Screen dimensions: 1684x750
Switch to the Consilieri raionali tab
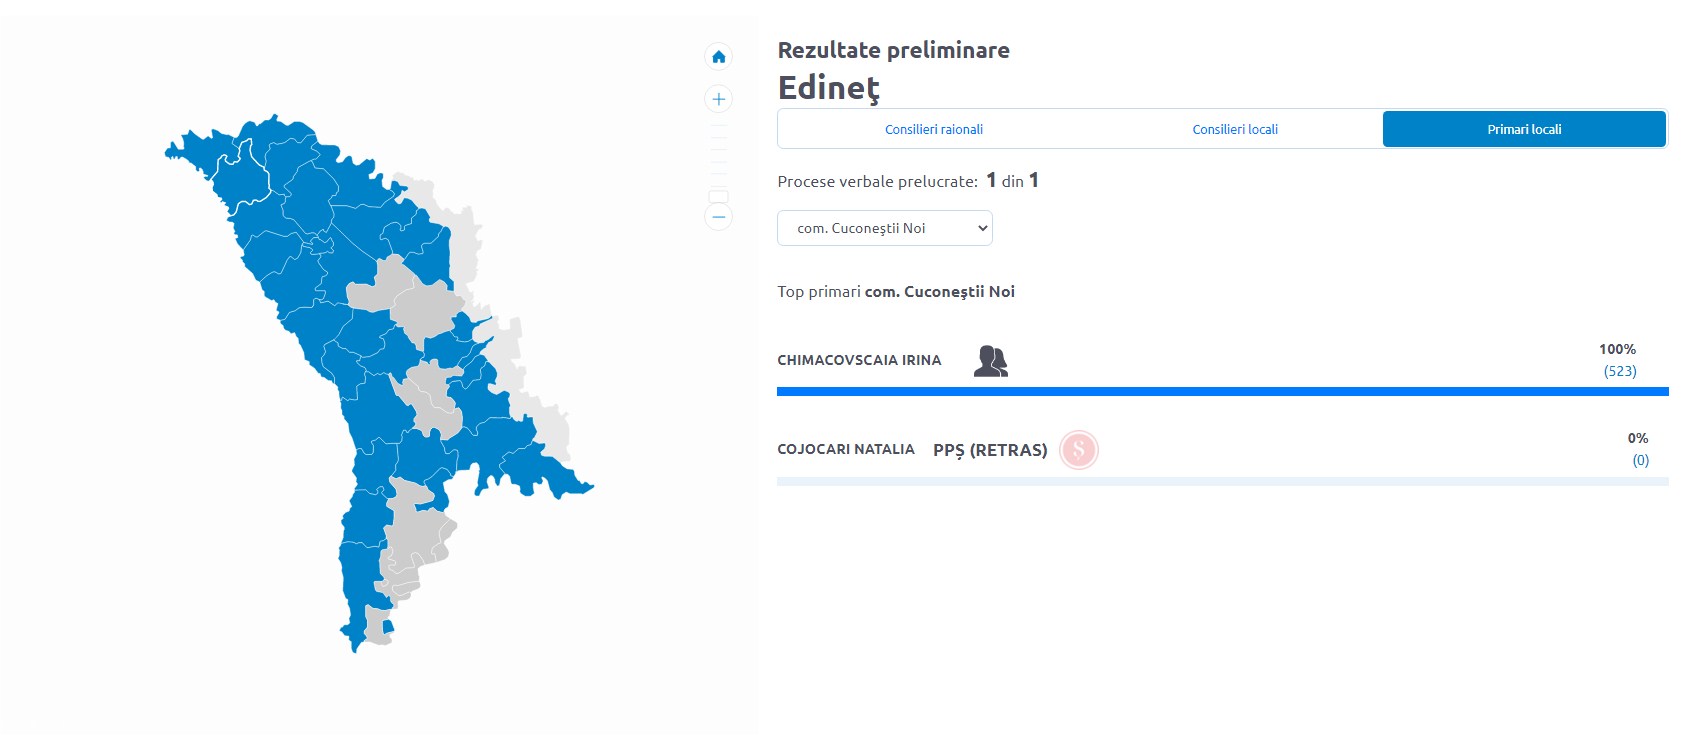pos(934,129)
